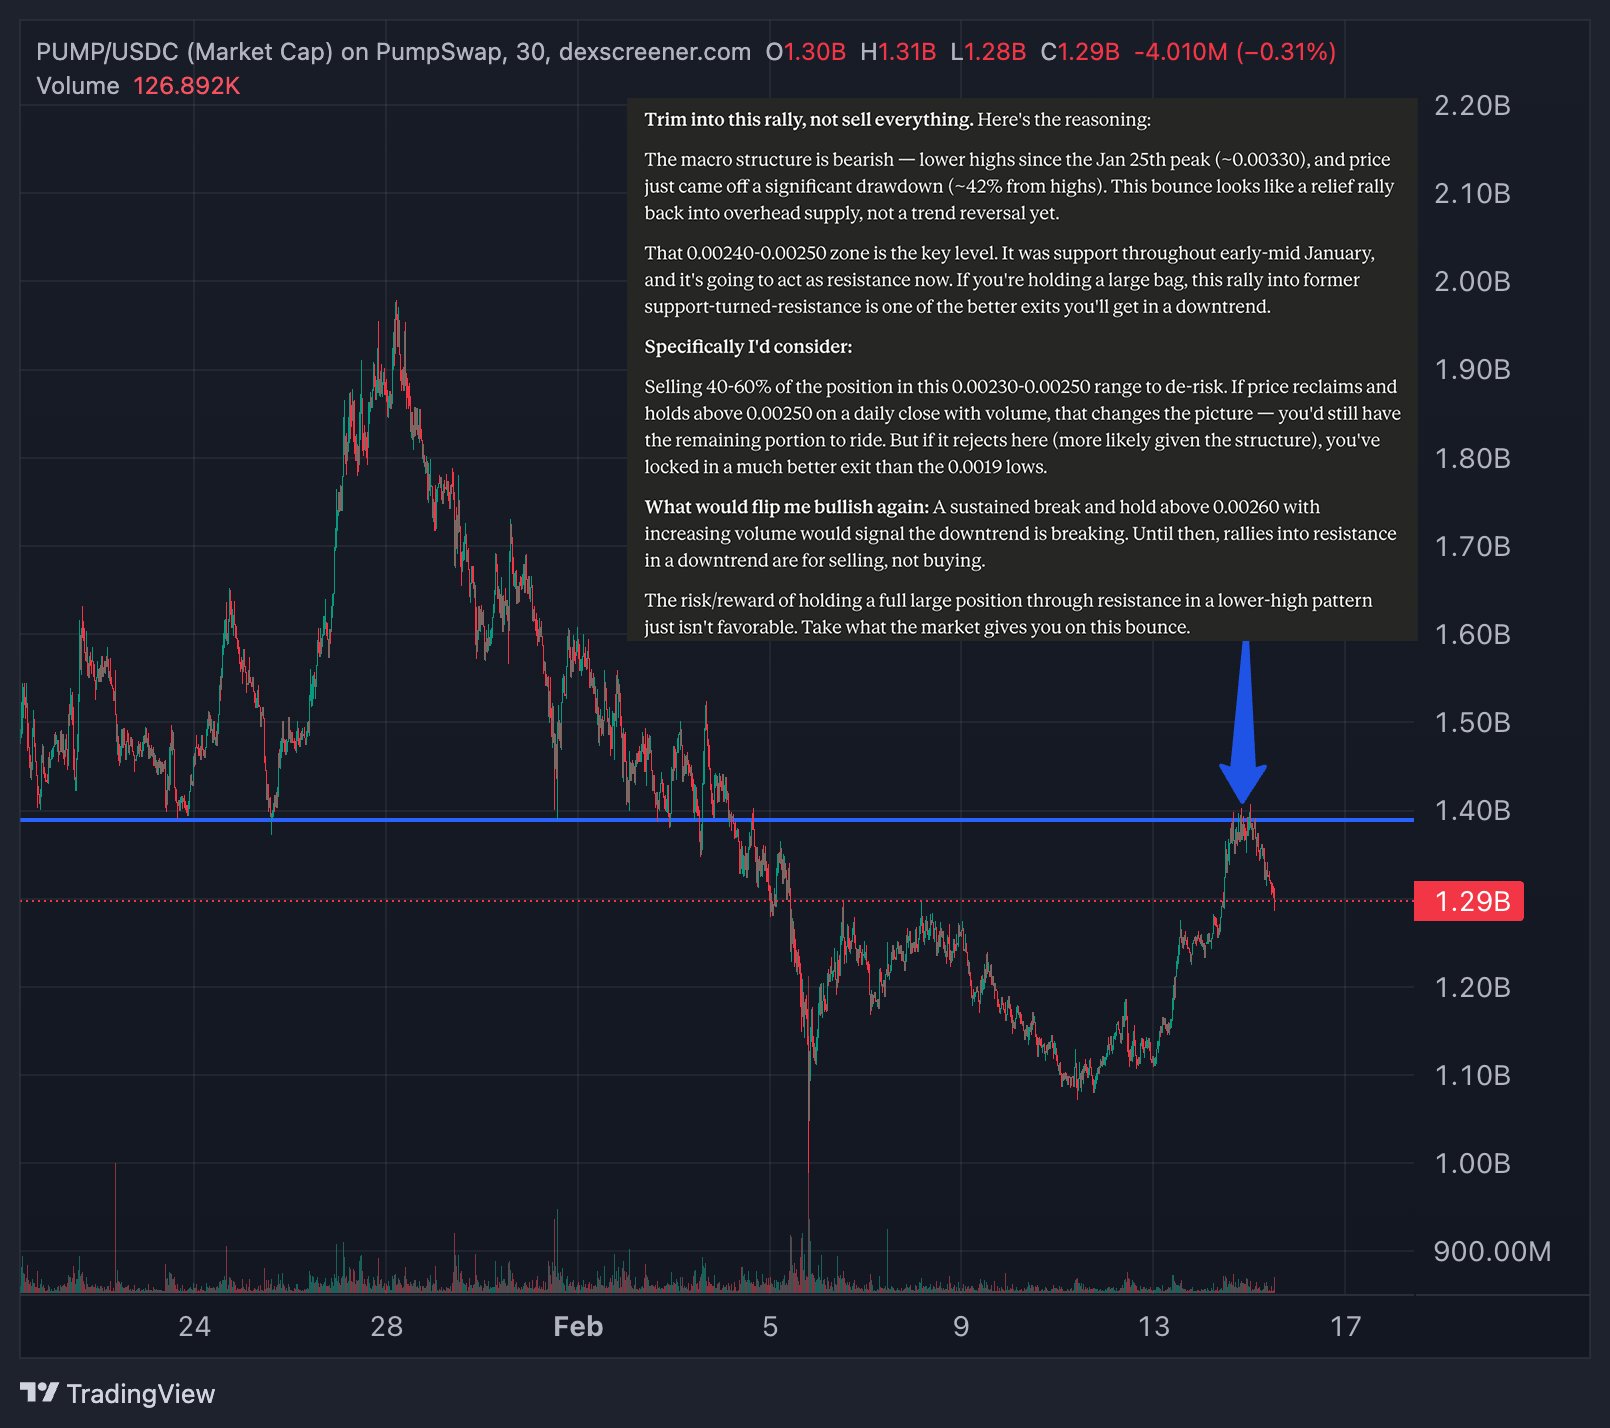Click the 9 date label on time axis
The image size is (1610, 1428).
[961, 1326]
